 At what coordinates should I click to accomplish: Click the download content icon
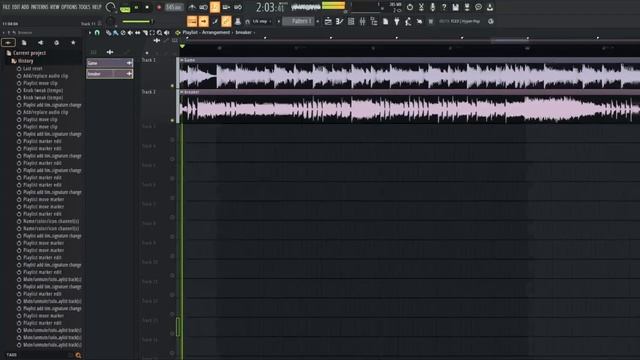[490, 7]
